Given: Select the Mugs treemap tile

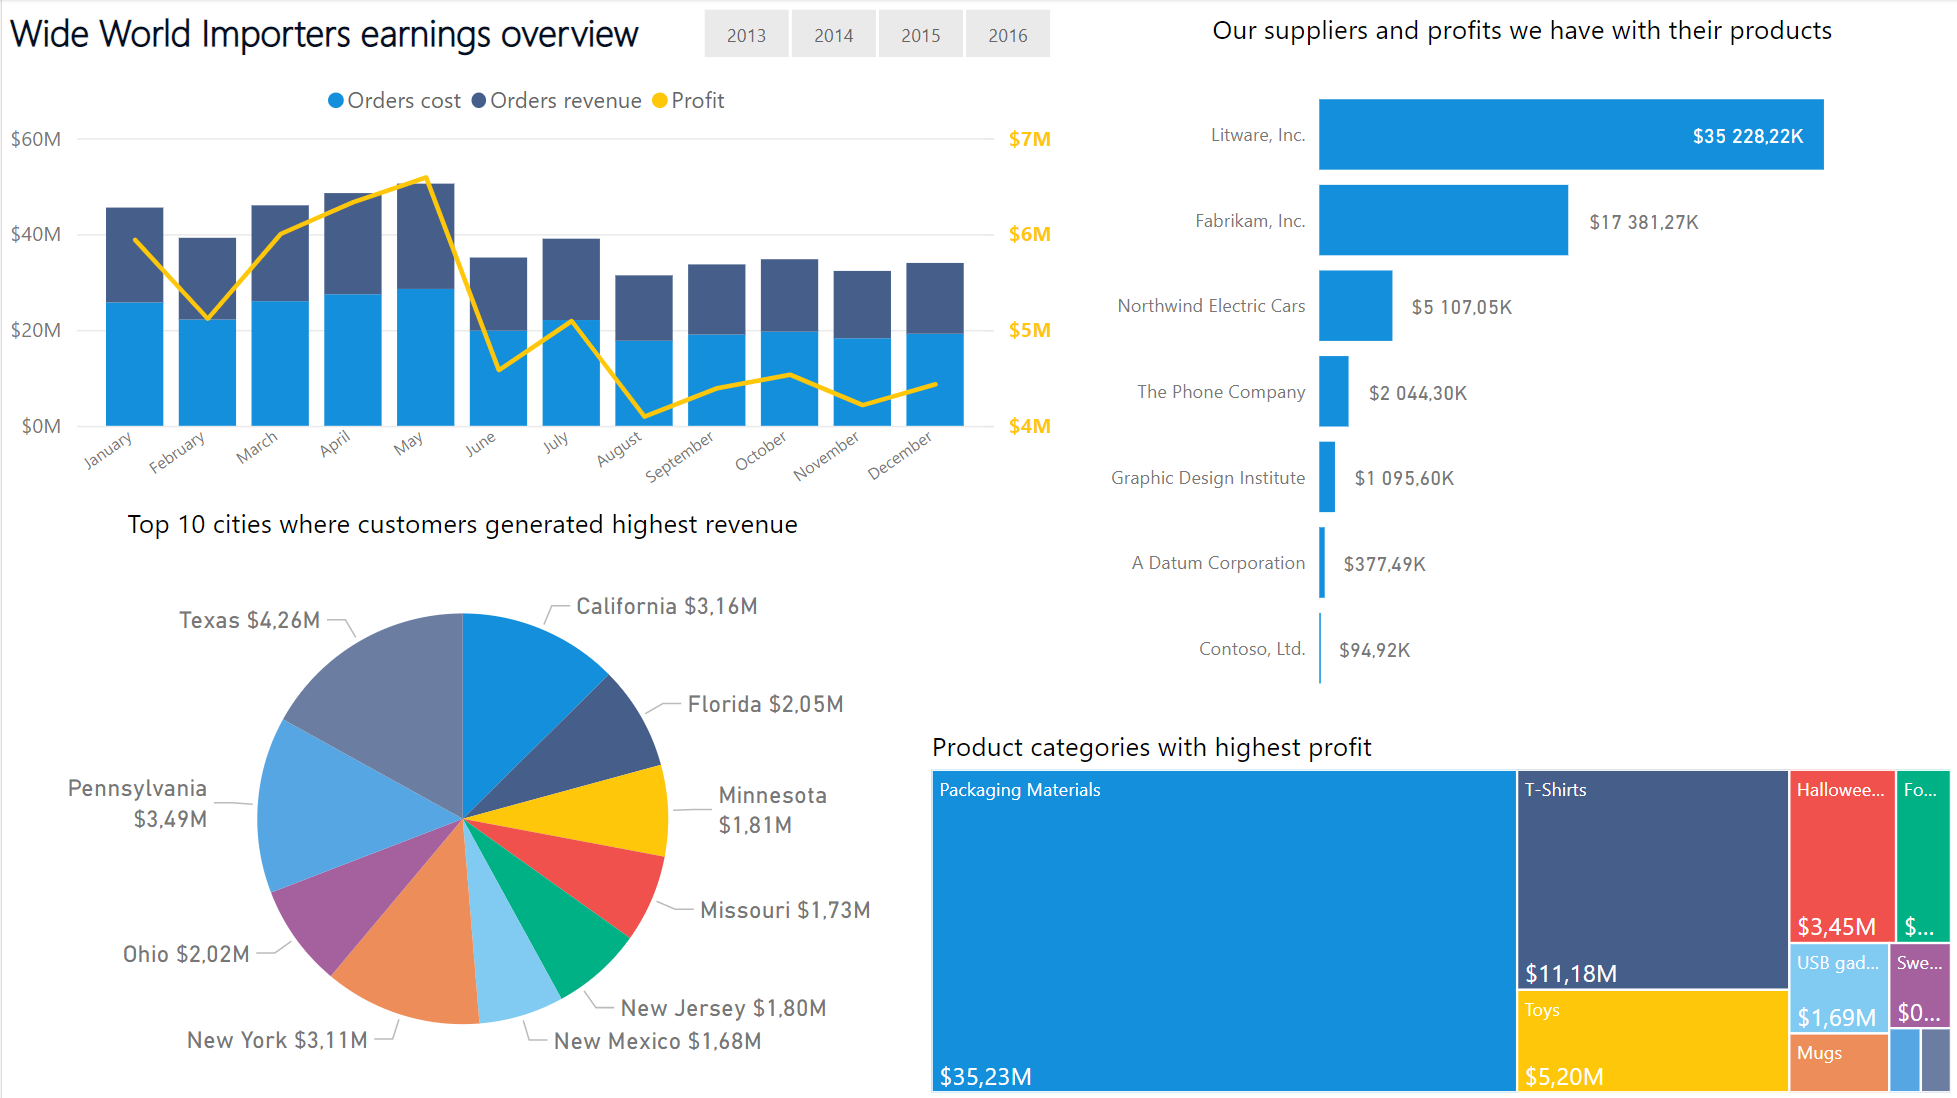Looking at the screenshot, I should (1838, 1062).
